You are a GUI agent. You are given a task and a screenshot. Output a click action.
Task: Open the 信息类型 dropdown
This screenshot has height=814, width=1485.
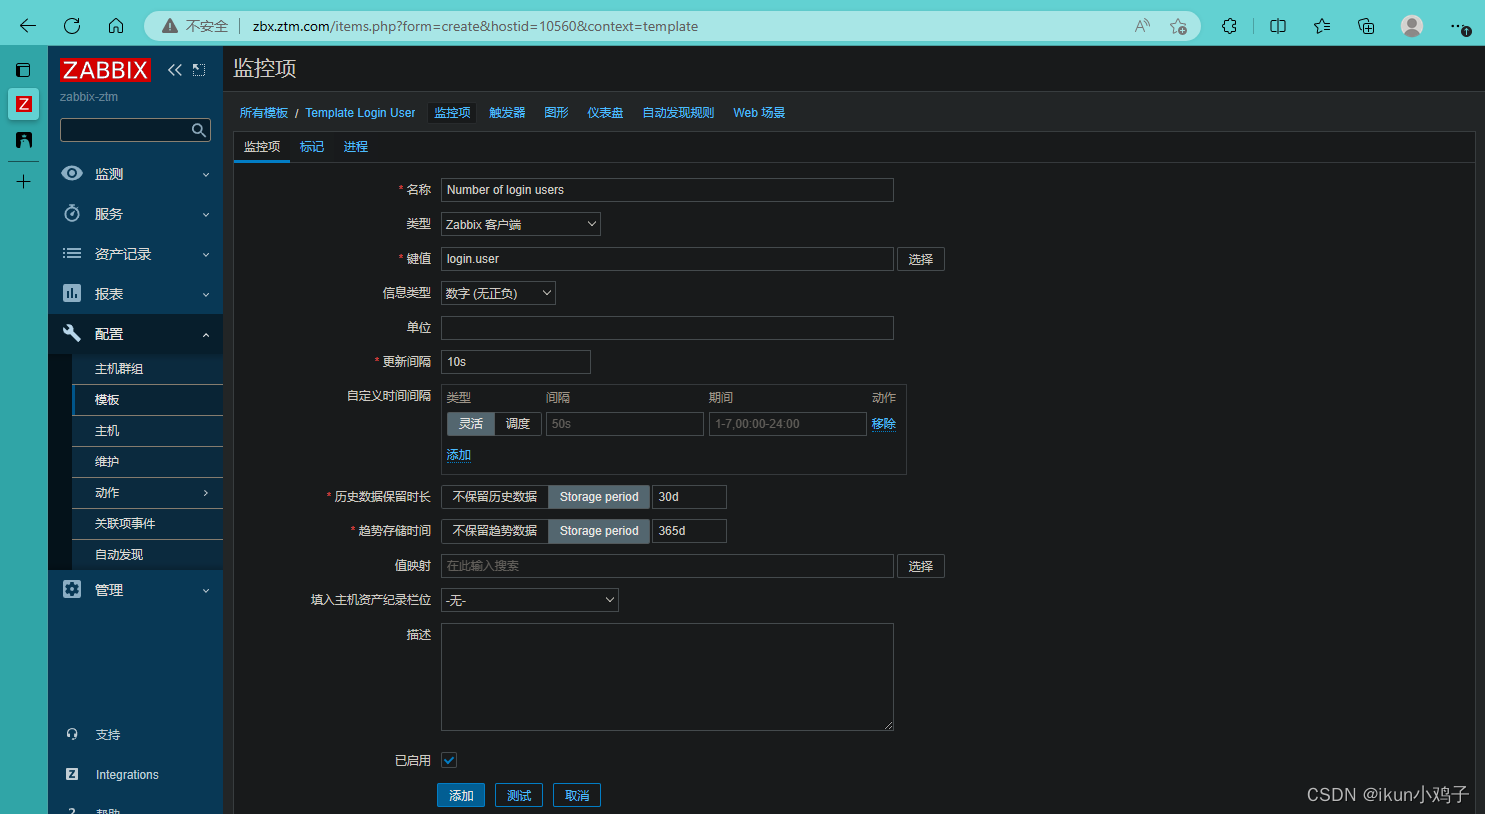(x=498, y=293)
